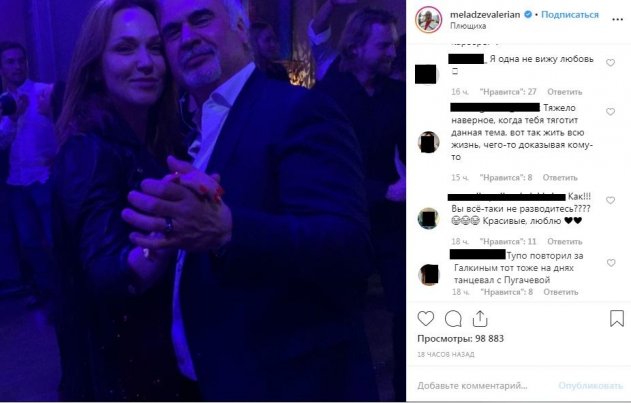Click the speech bubble comment icon

pos(453,320)
